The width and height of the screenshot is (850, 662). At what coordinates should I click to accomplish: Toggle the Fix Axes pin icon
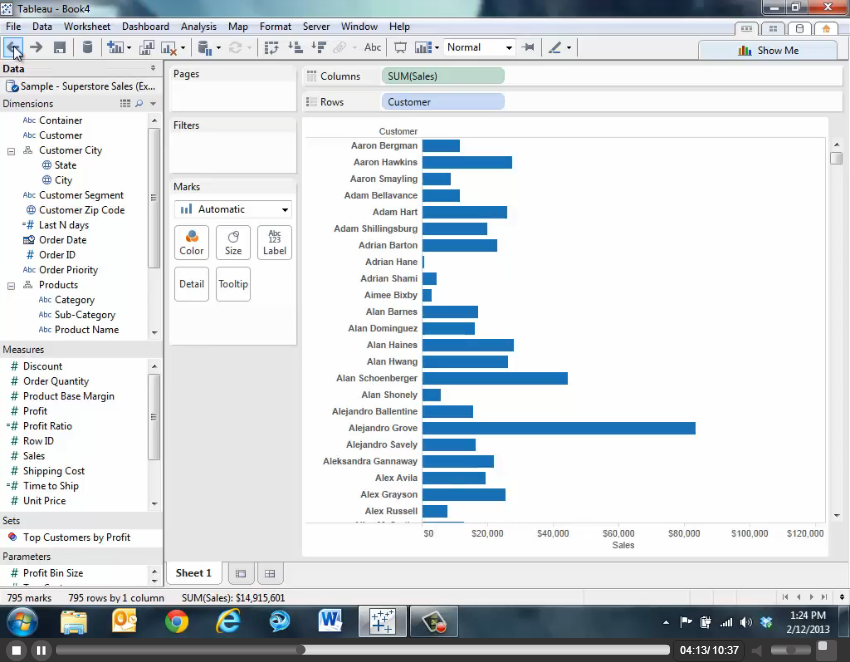click(x=528, y=47)
